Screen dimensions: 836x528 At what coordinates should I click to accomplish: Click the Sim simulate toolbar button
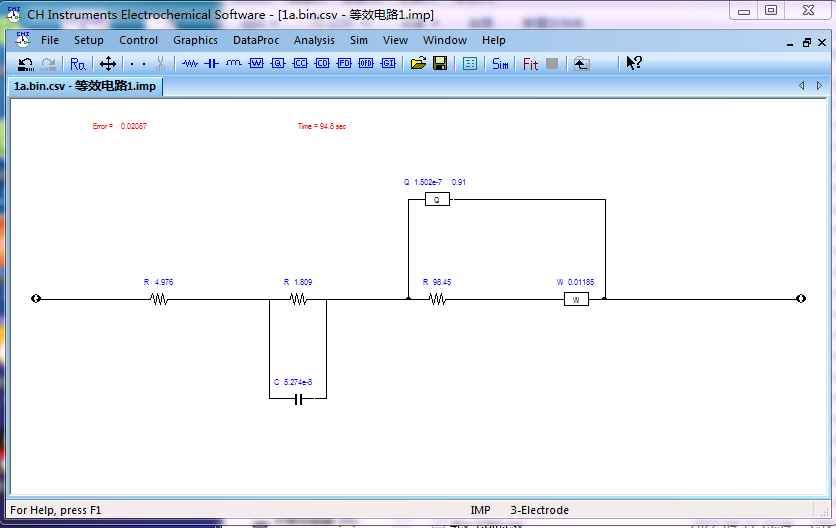tap(500, 63)
